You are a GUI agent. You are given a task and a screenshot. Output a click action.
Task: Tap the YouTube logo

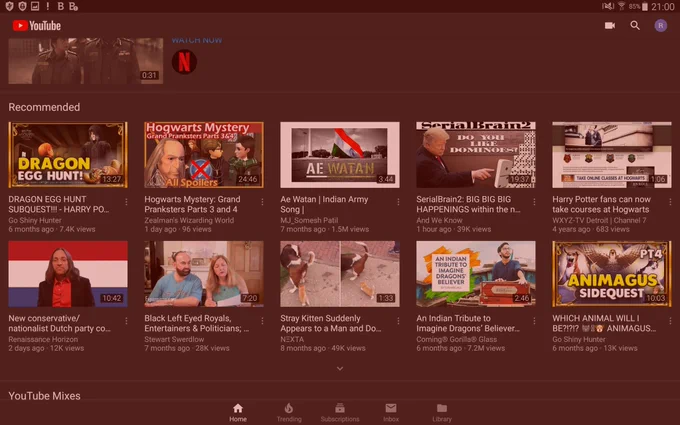click(x=36, y=26)
